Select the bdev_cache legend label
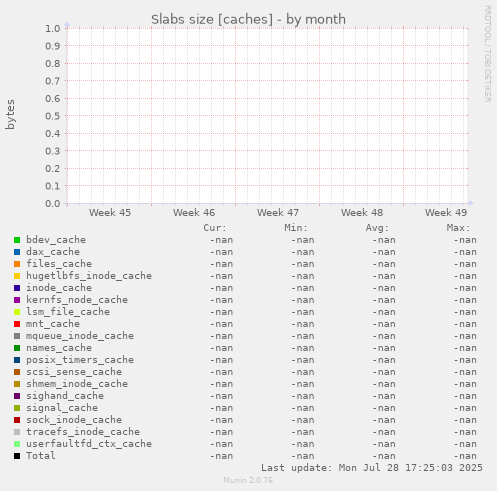This screenshot has height=491, width=497. click(x=56, y=240)
